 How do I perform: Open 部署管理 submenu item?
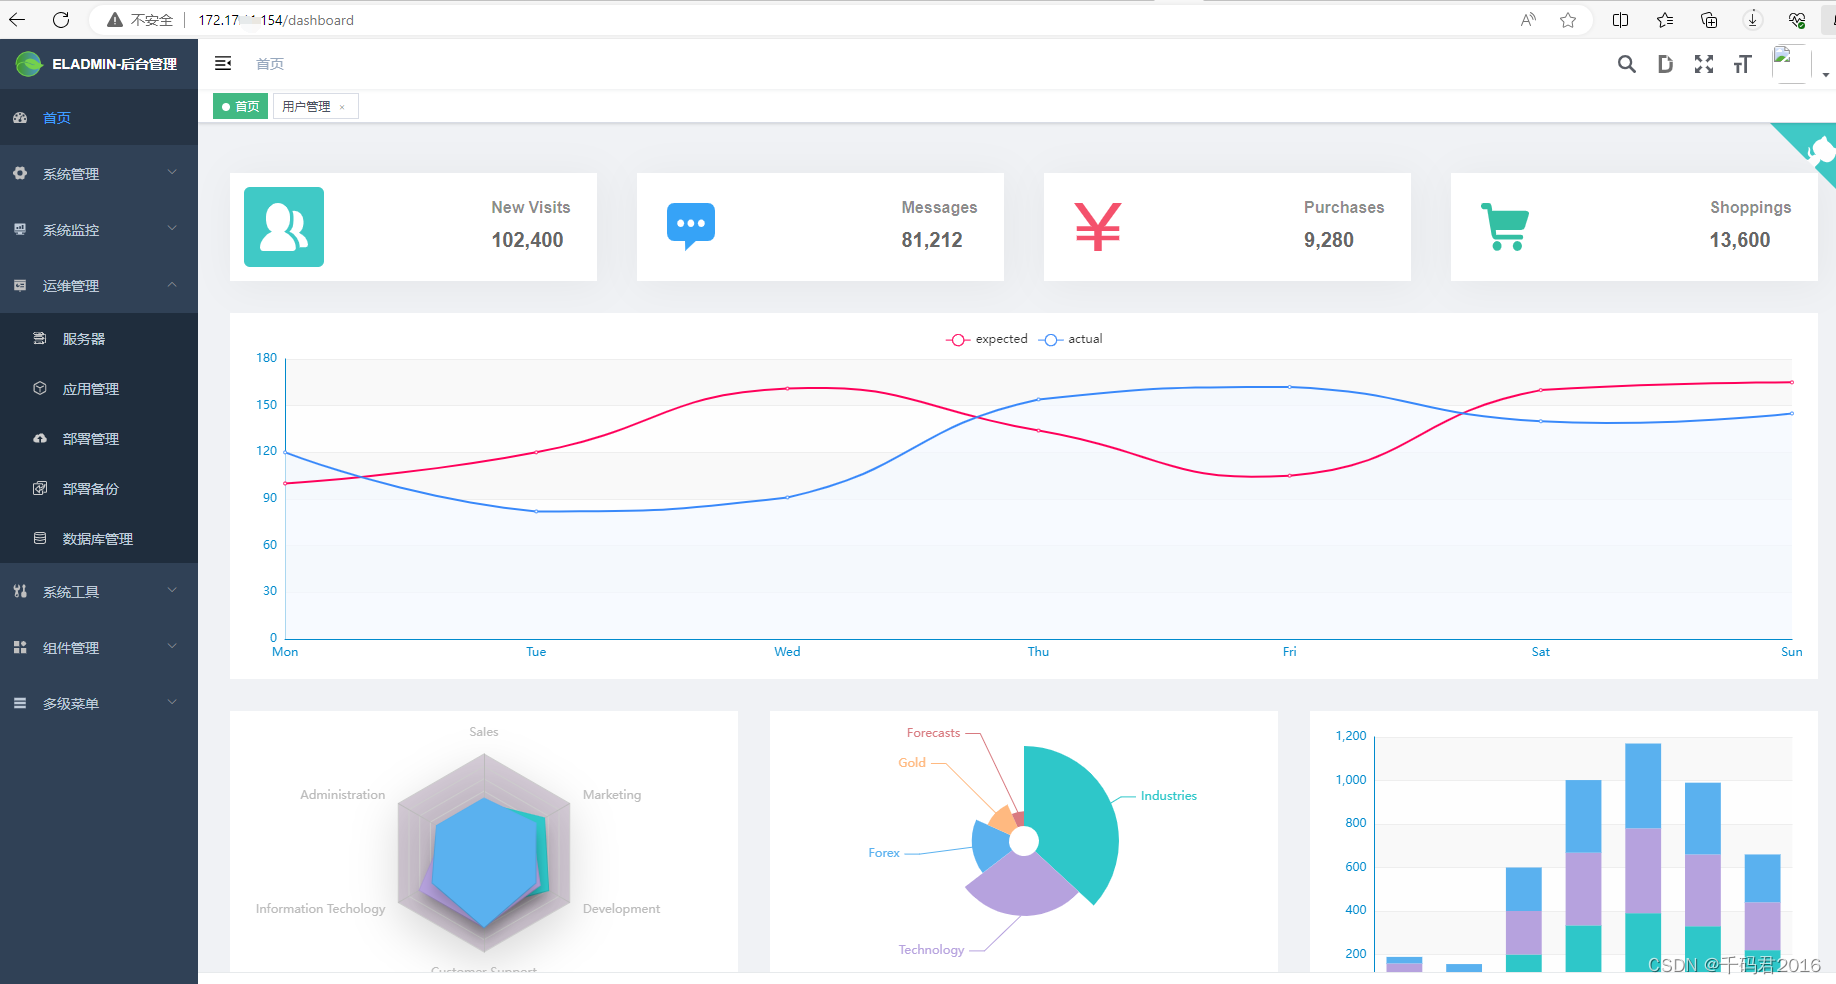(x=99, y=439)
